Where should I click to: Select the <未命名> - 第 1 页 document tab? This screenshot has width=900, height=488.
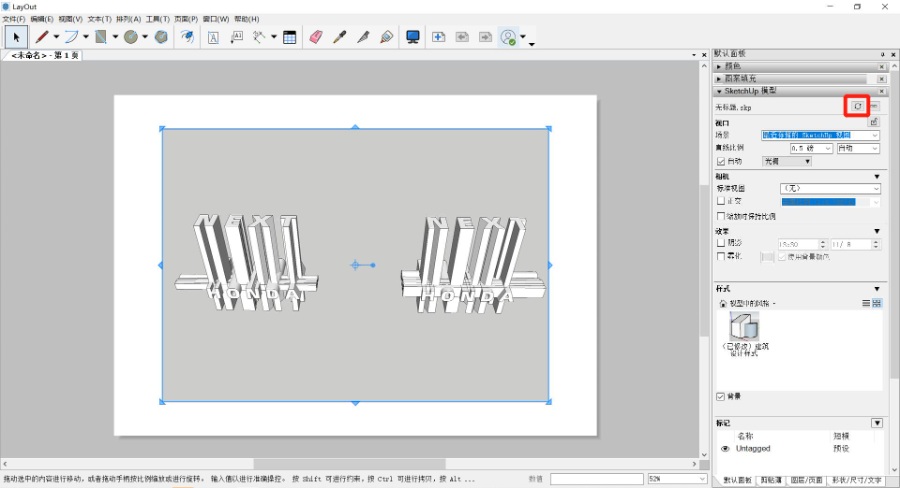coord(43,56)
